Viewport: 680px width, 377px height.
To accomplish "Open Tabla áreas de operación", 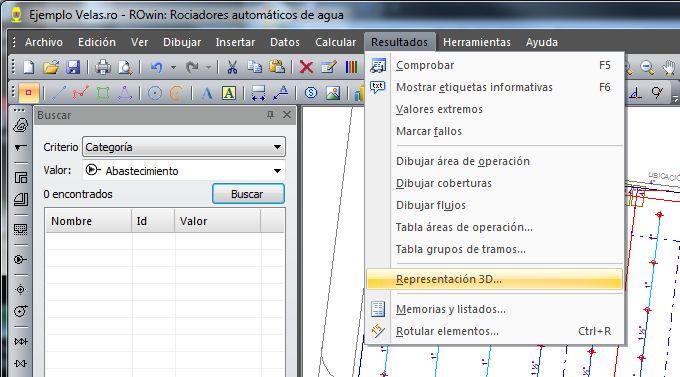I will pos(494,227).
